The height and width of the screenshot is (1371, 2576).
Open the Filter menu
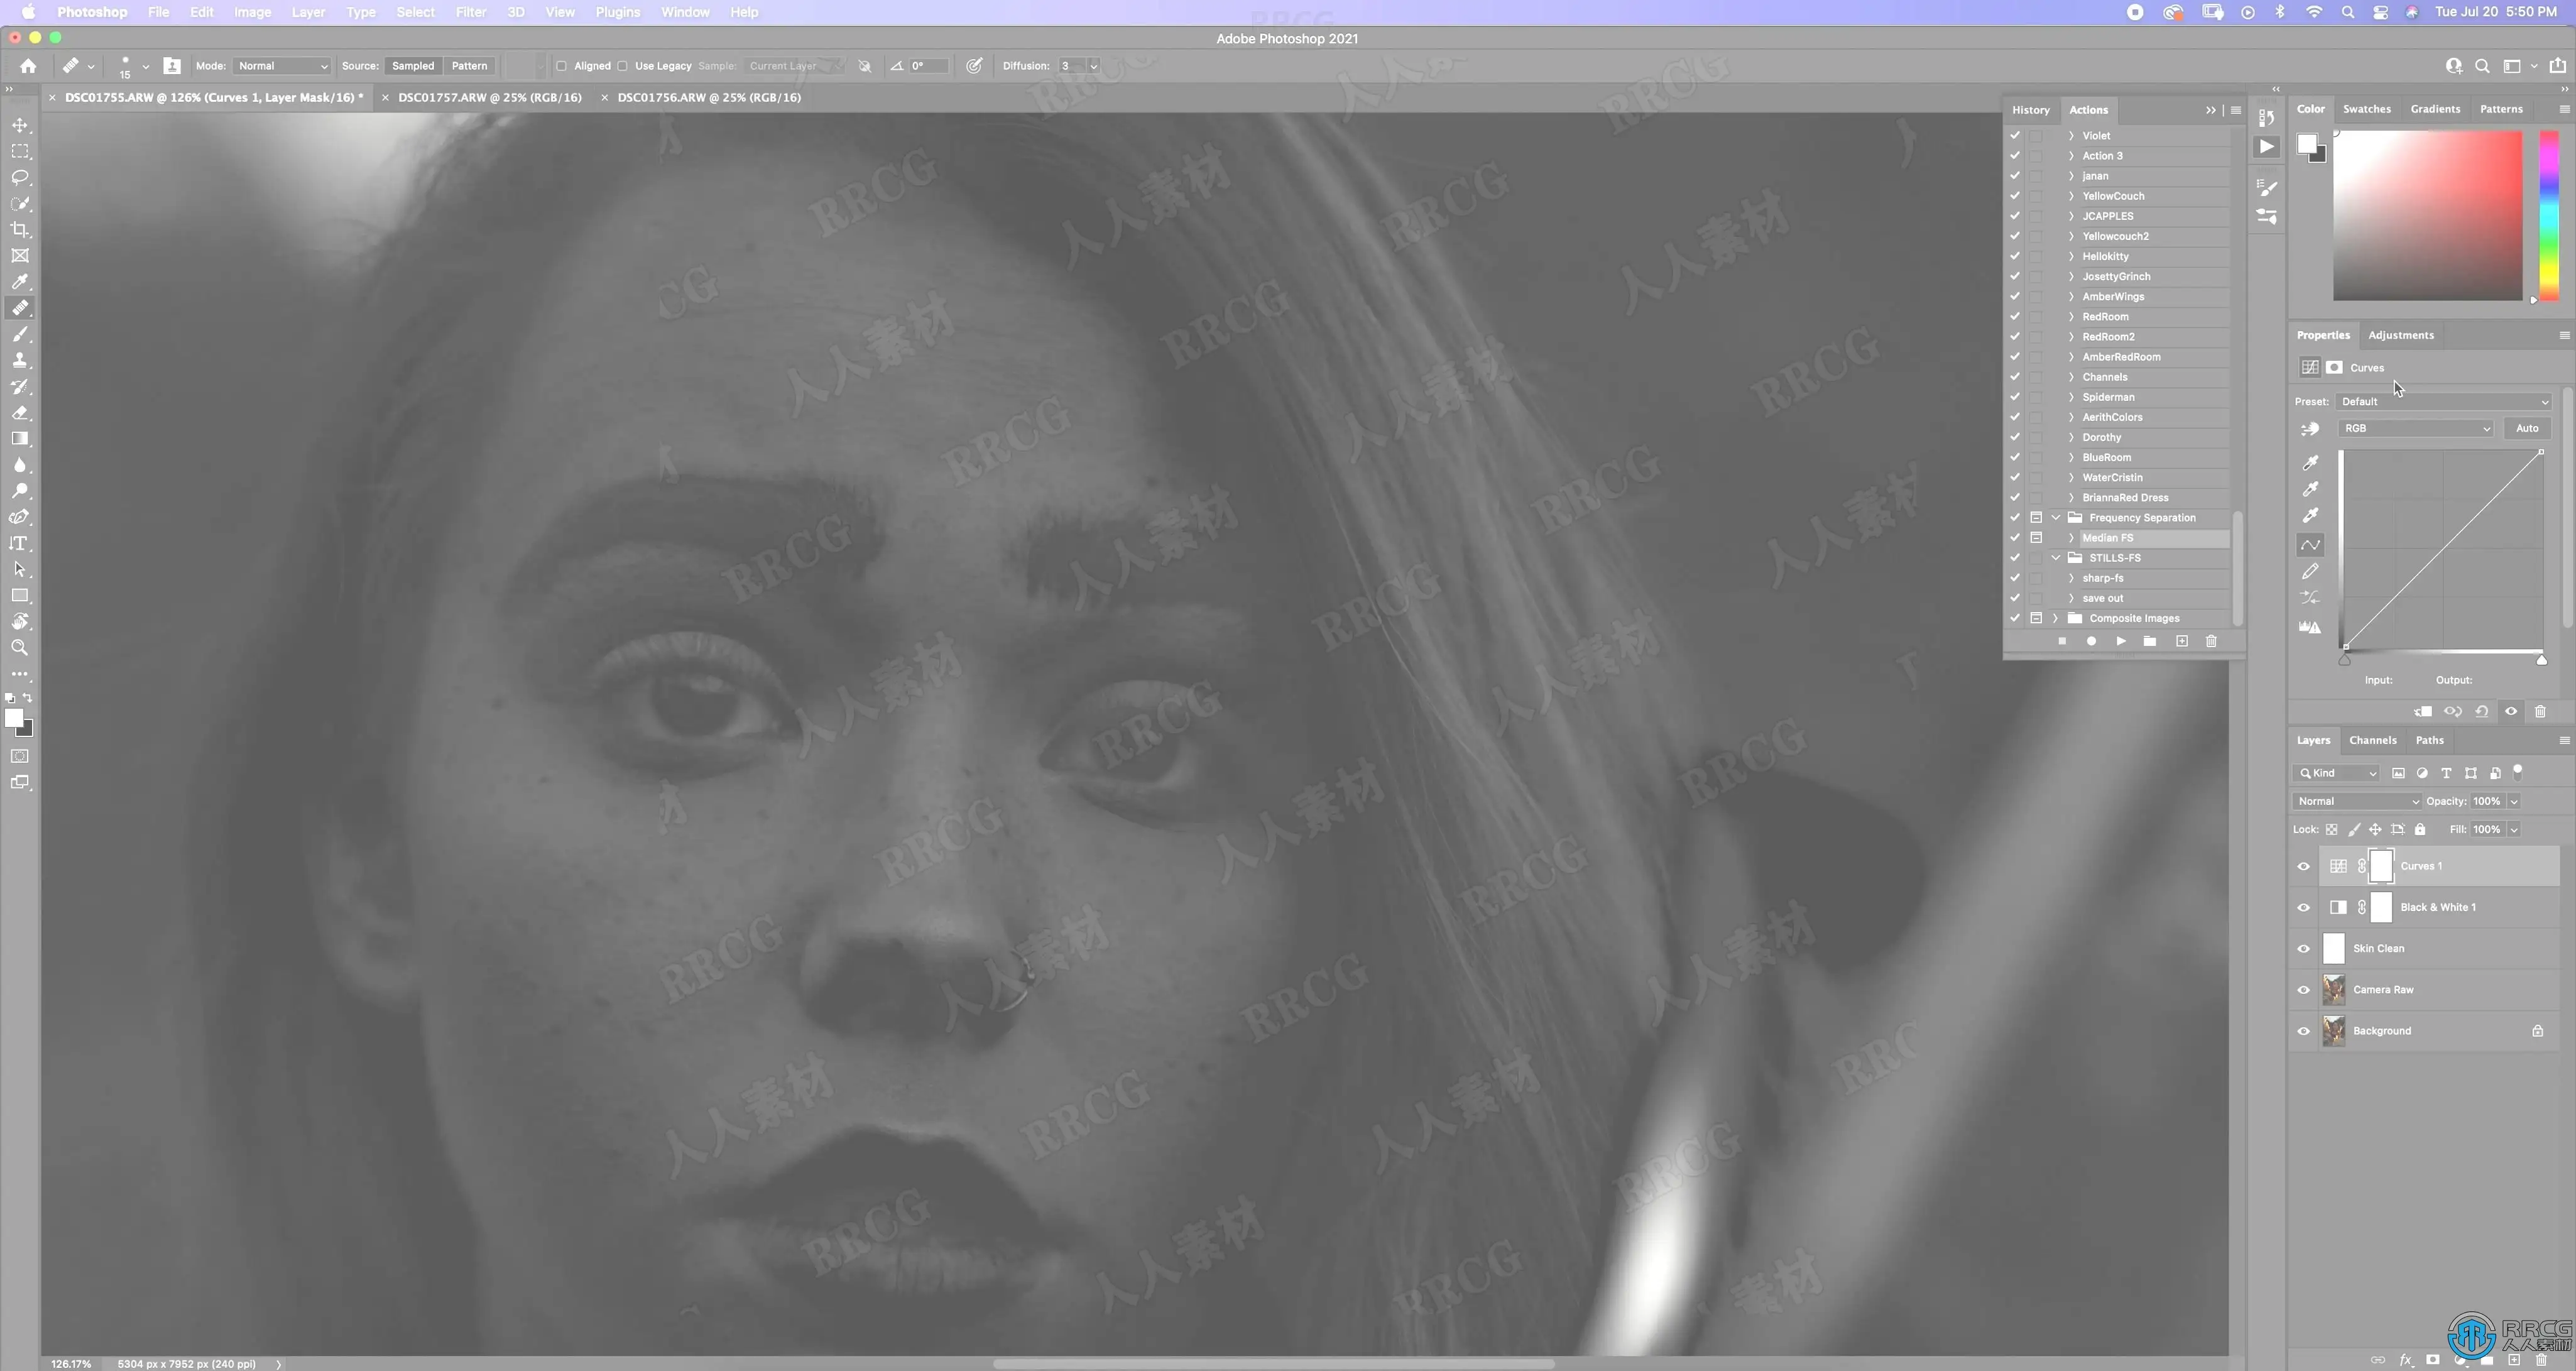[x=470, y=12]
